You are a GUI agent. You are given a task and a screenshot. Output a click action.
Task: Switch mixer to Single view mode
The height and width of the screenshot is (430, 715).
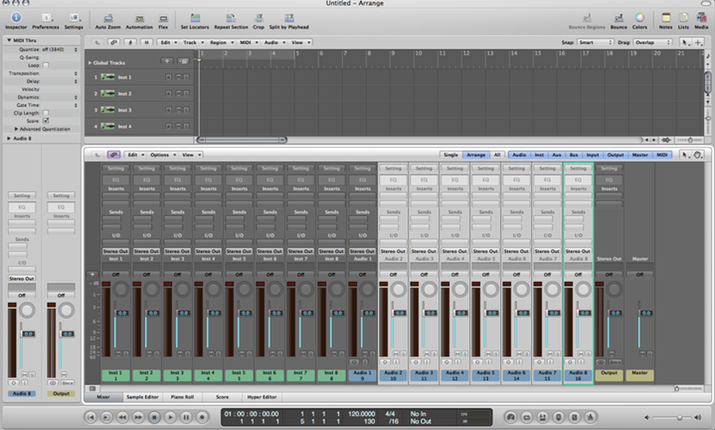coord(451,155)
